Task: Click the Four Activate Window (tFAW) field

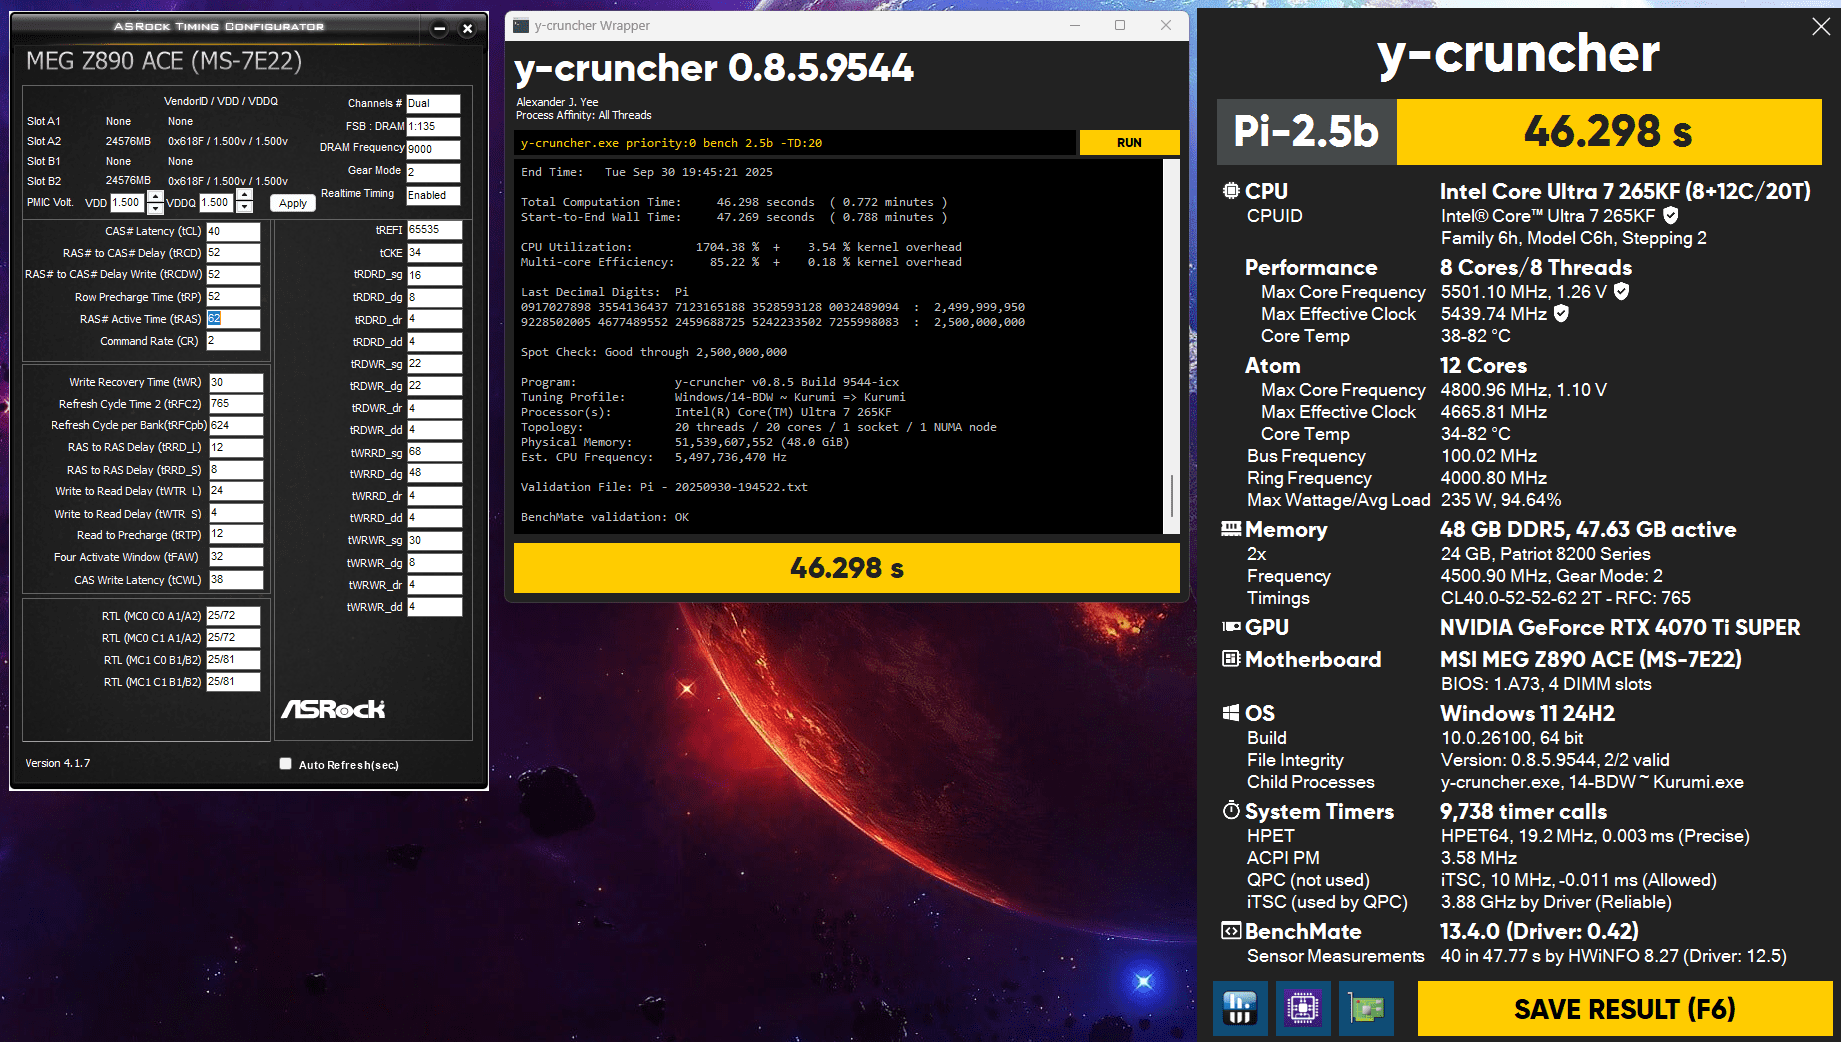Action: (x=236, y=557)
